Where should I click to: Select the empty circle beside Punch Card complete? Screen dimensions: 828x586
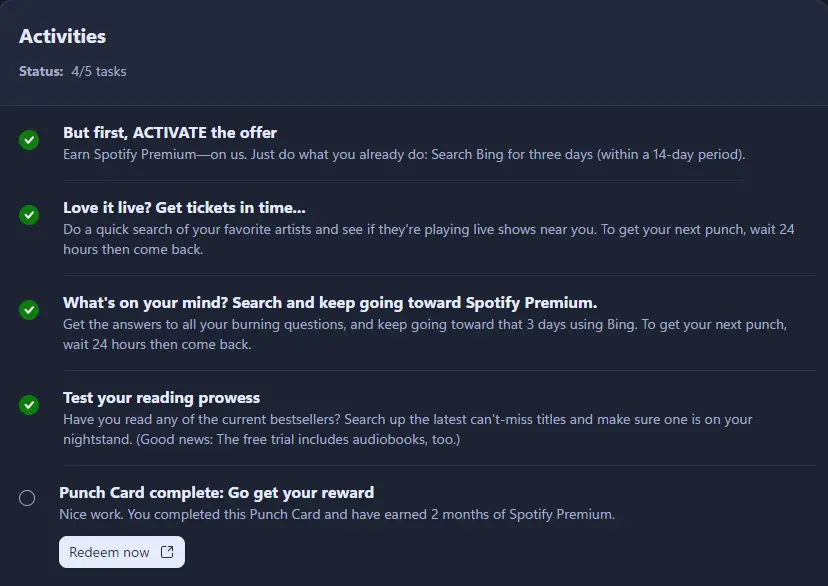tap(27, 498)
